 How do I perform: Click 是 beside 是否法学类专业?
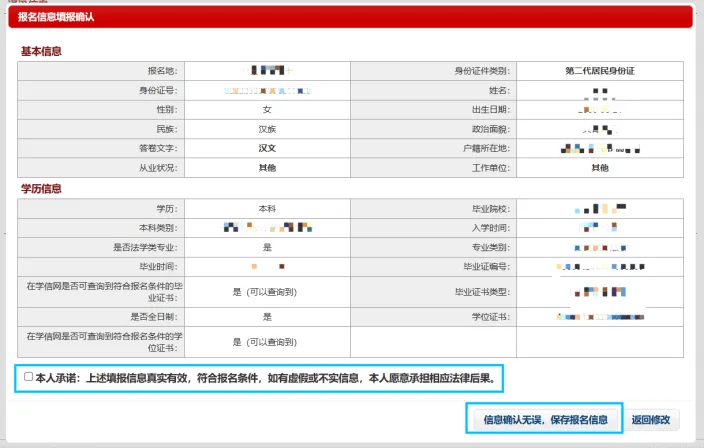coord(267,247)
